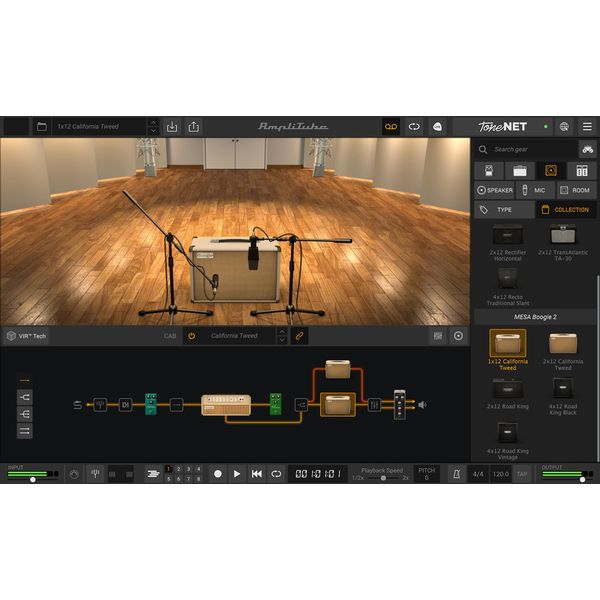Click the output speaker icon in chain
This screenshot has height=600, width=600.
(422, 404)
